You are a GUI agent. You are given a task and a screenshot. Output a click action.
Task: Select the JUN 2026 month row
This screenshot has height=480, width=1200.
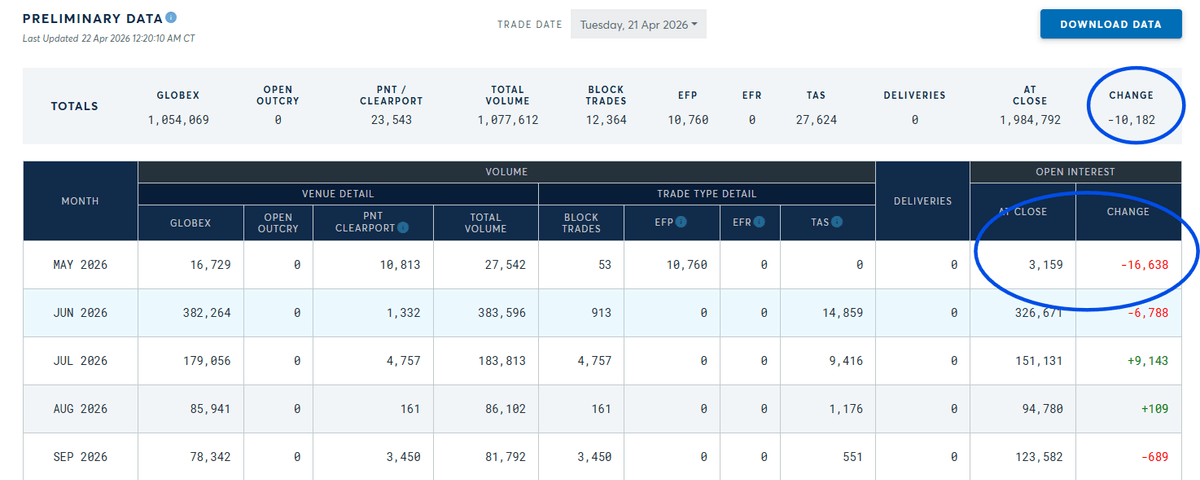[80, 313]
